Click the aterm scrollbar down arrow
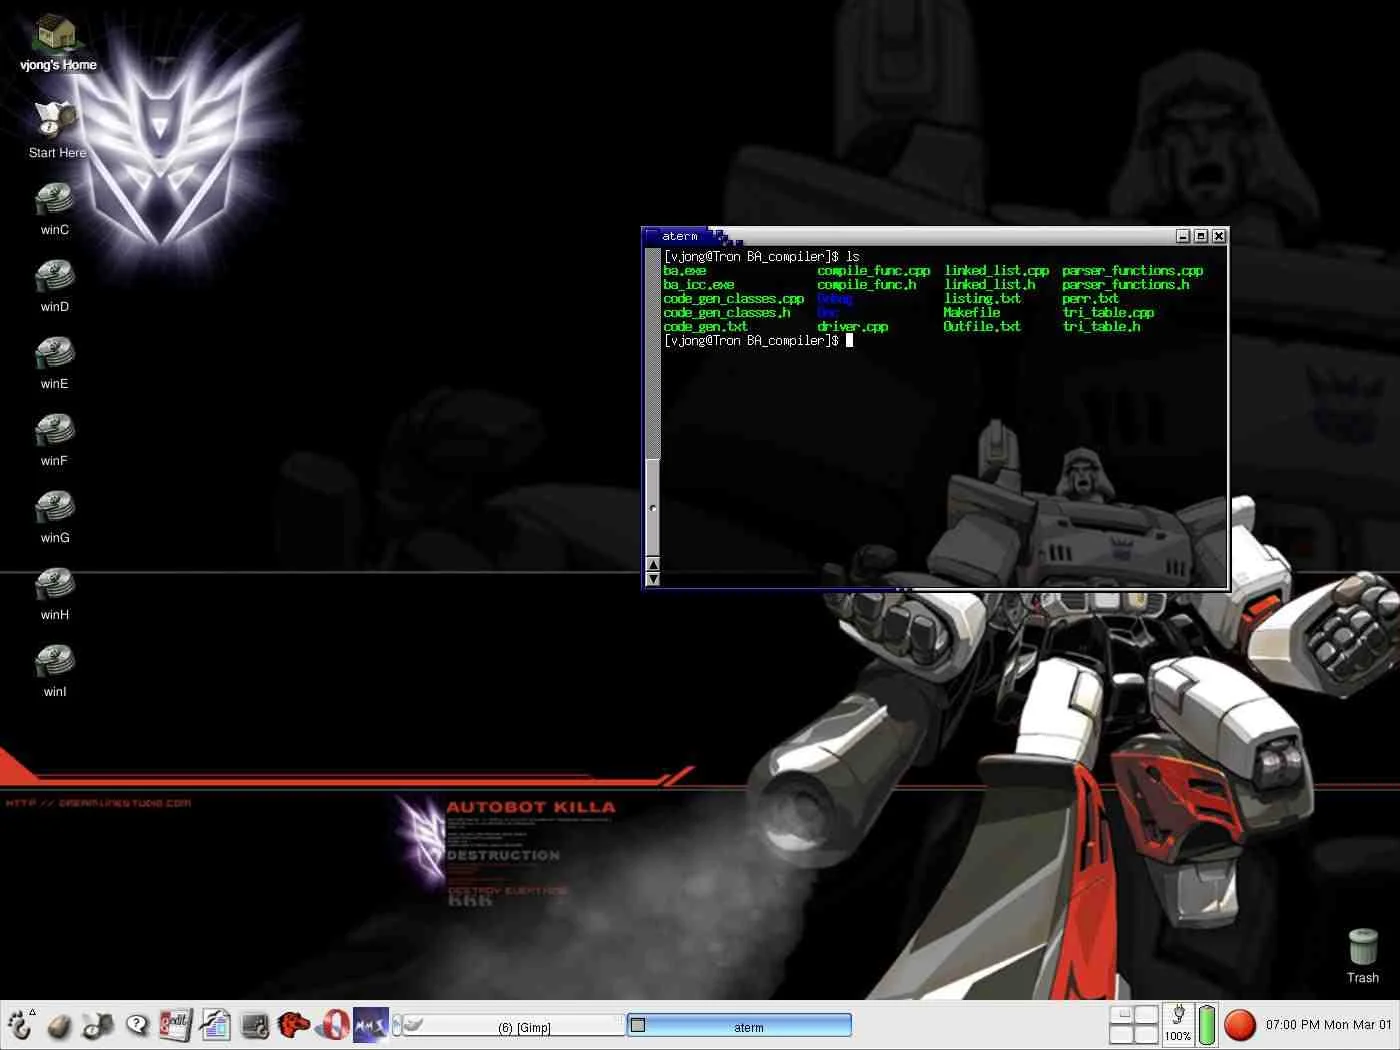This screenshot has width=1400, height=1050. pos(653,579)
